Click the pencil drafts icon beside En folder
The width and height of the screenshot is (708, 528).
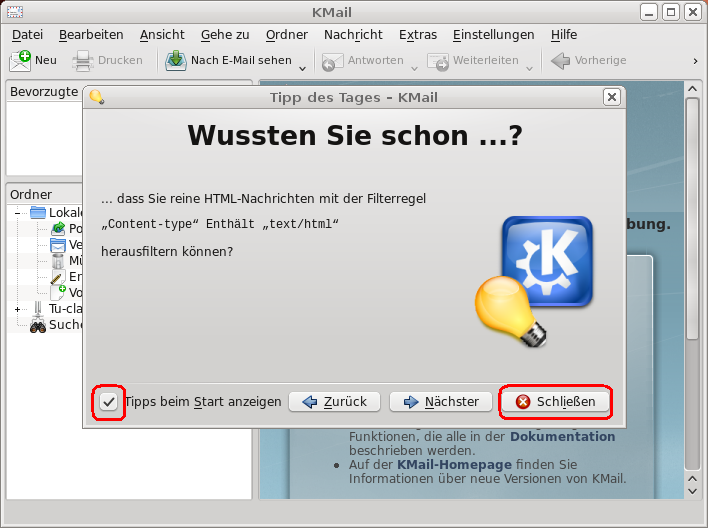tap(58, 276)
